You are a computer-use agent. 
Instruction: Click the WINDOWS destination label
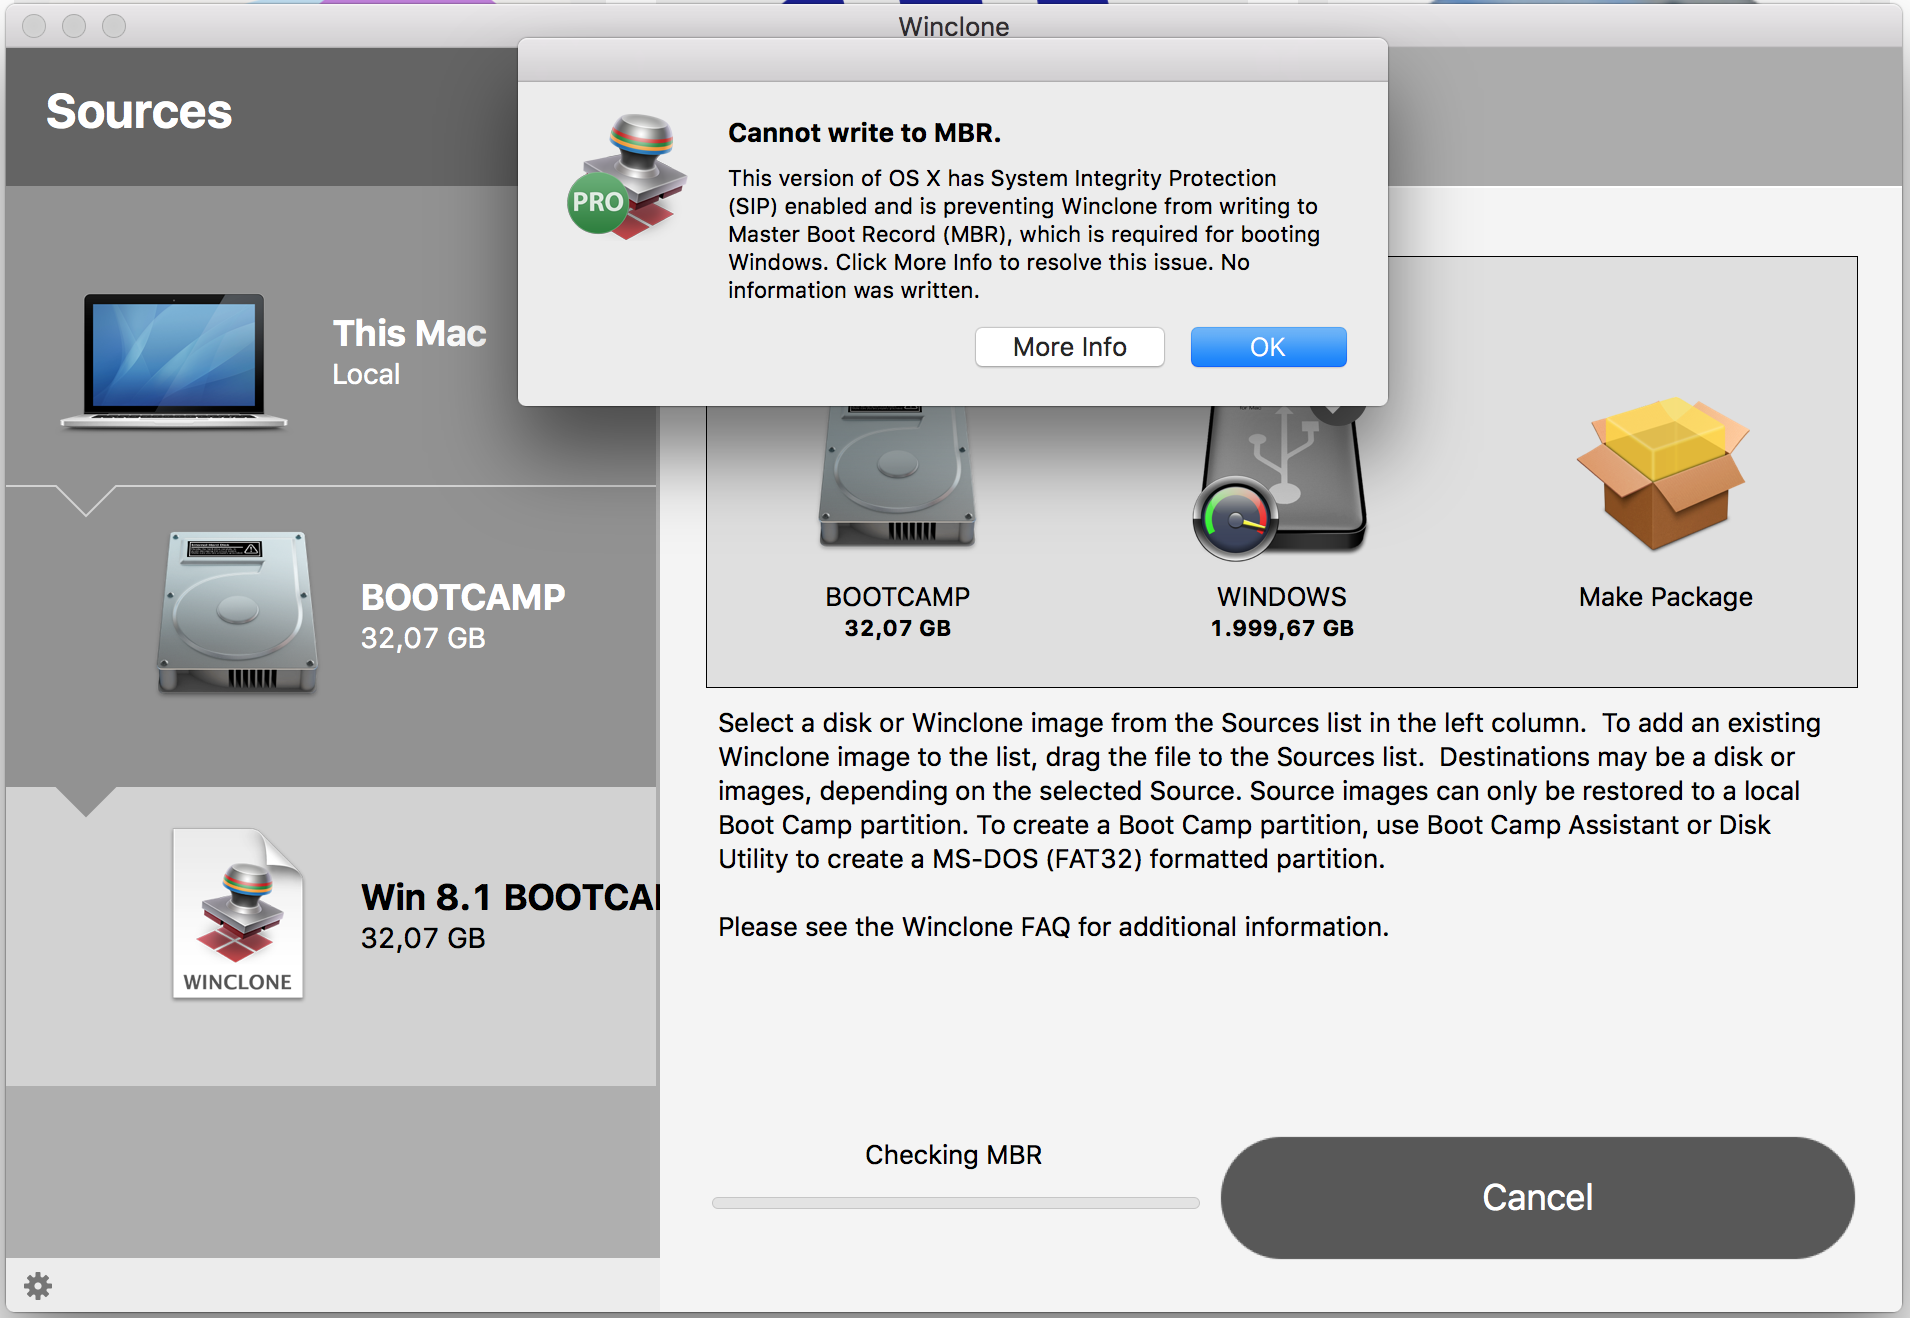(1282, 597)
